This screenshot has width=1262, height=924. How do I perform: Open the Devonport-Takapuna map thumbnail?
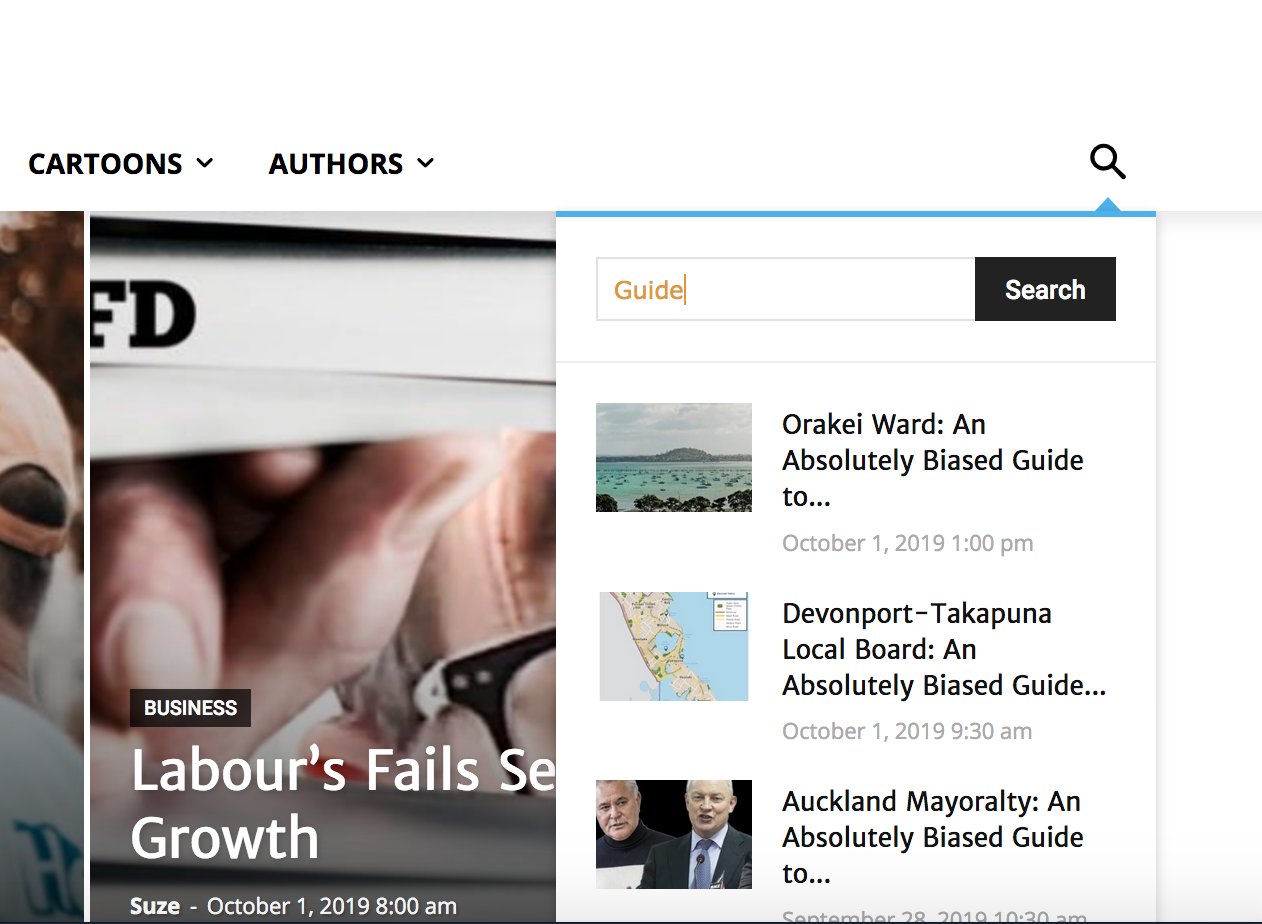pos(674,646)
